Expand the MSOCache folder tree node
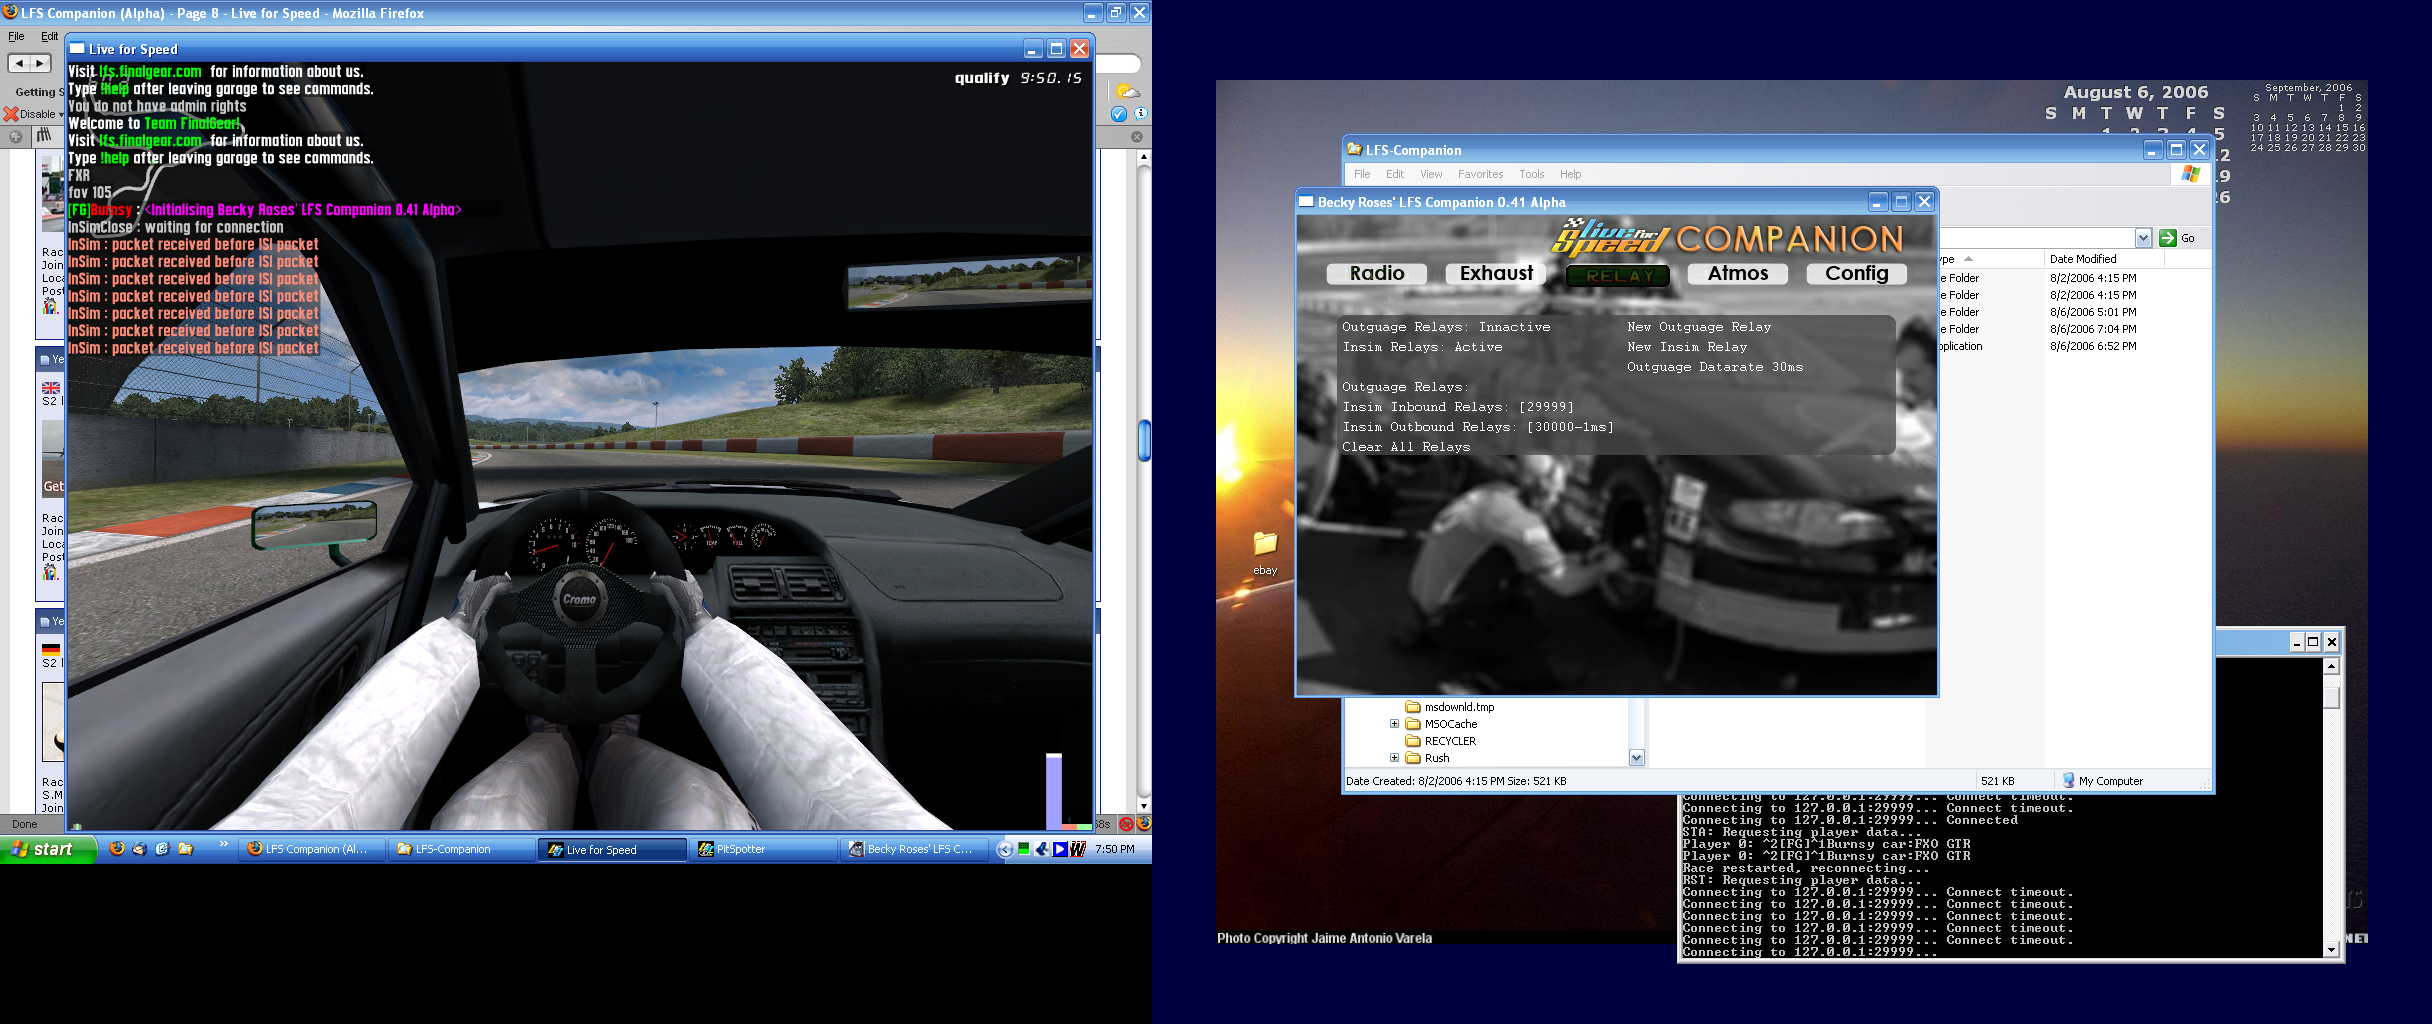The width and height of the screenshot is (2432, 1024). 1394,724
